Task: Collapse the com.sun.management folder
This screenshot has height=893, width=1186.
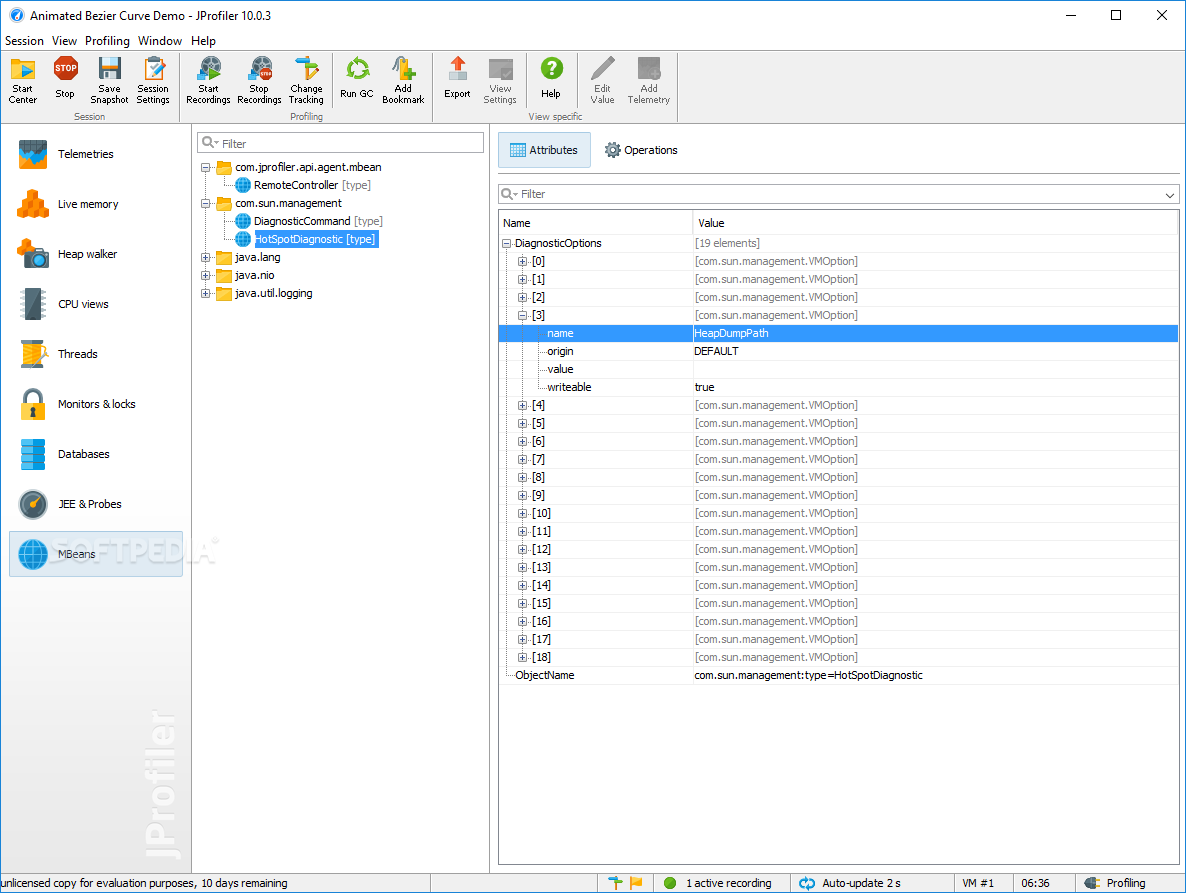Action: click(206, 203)
